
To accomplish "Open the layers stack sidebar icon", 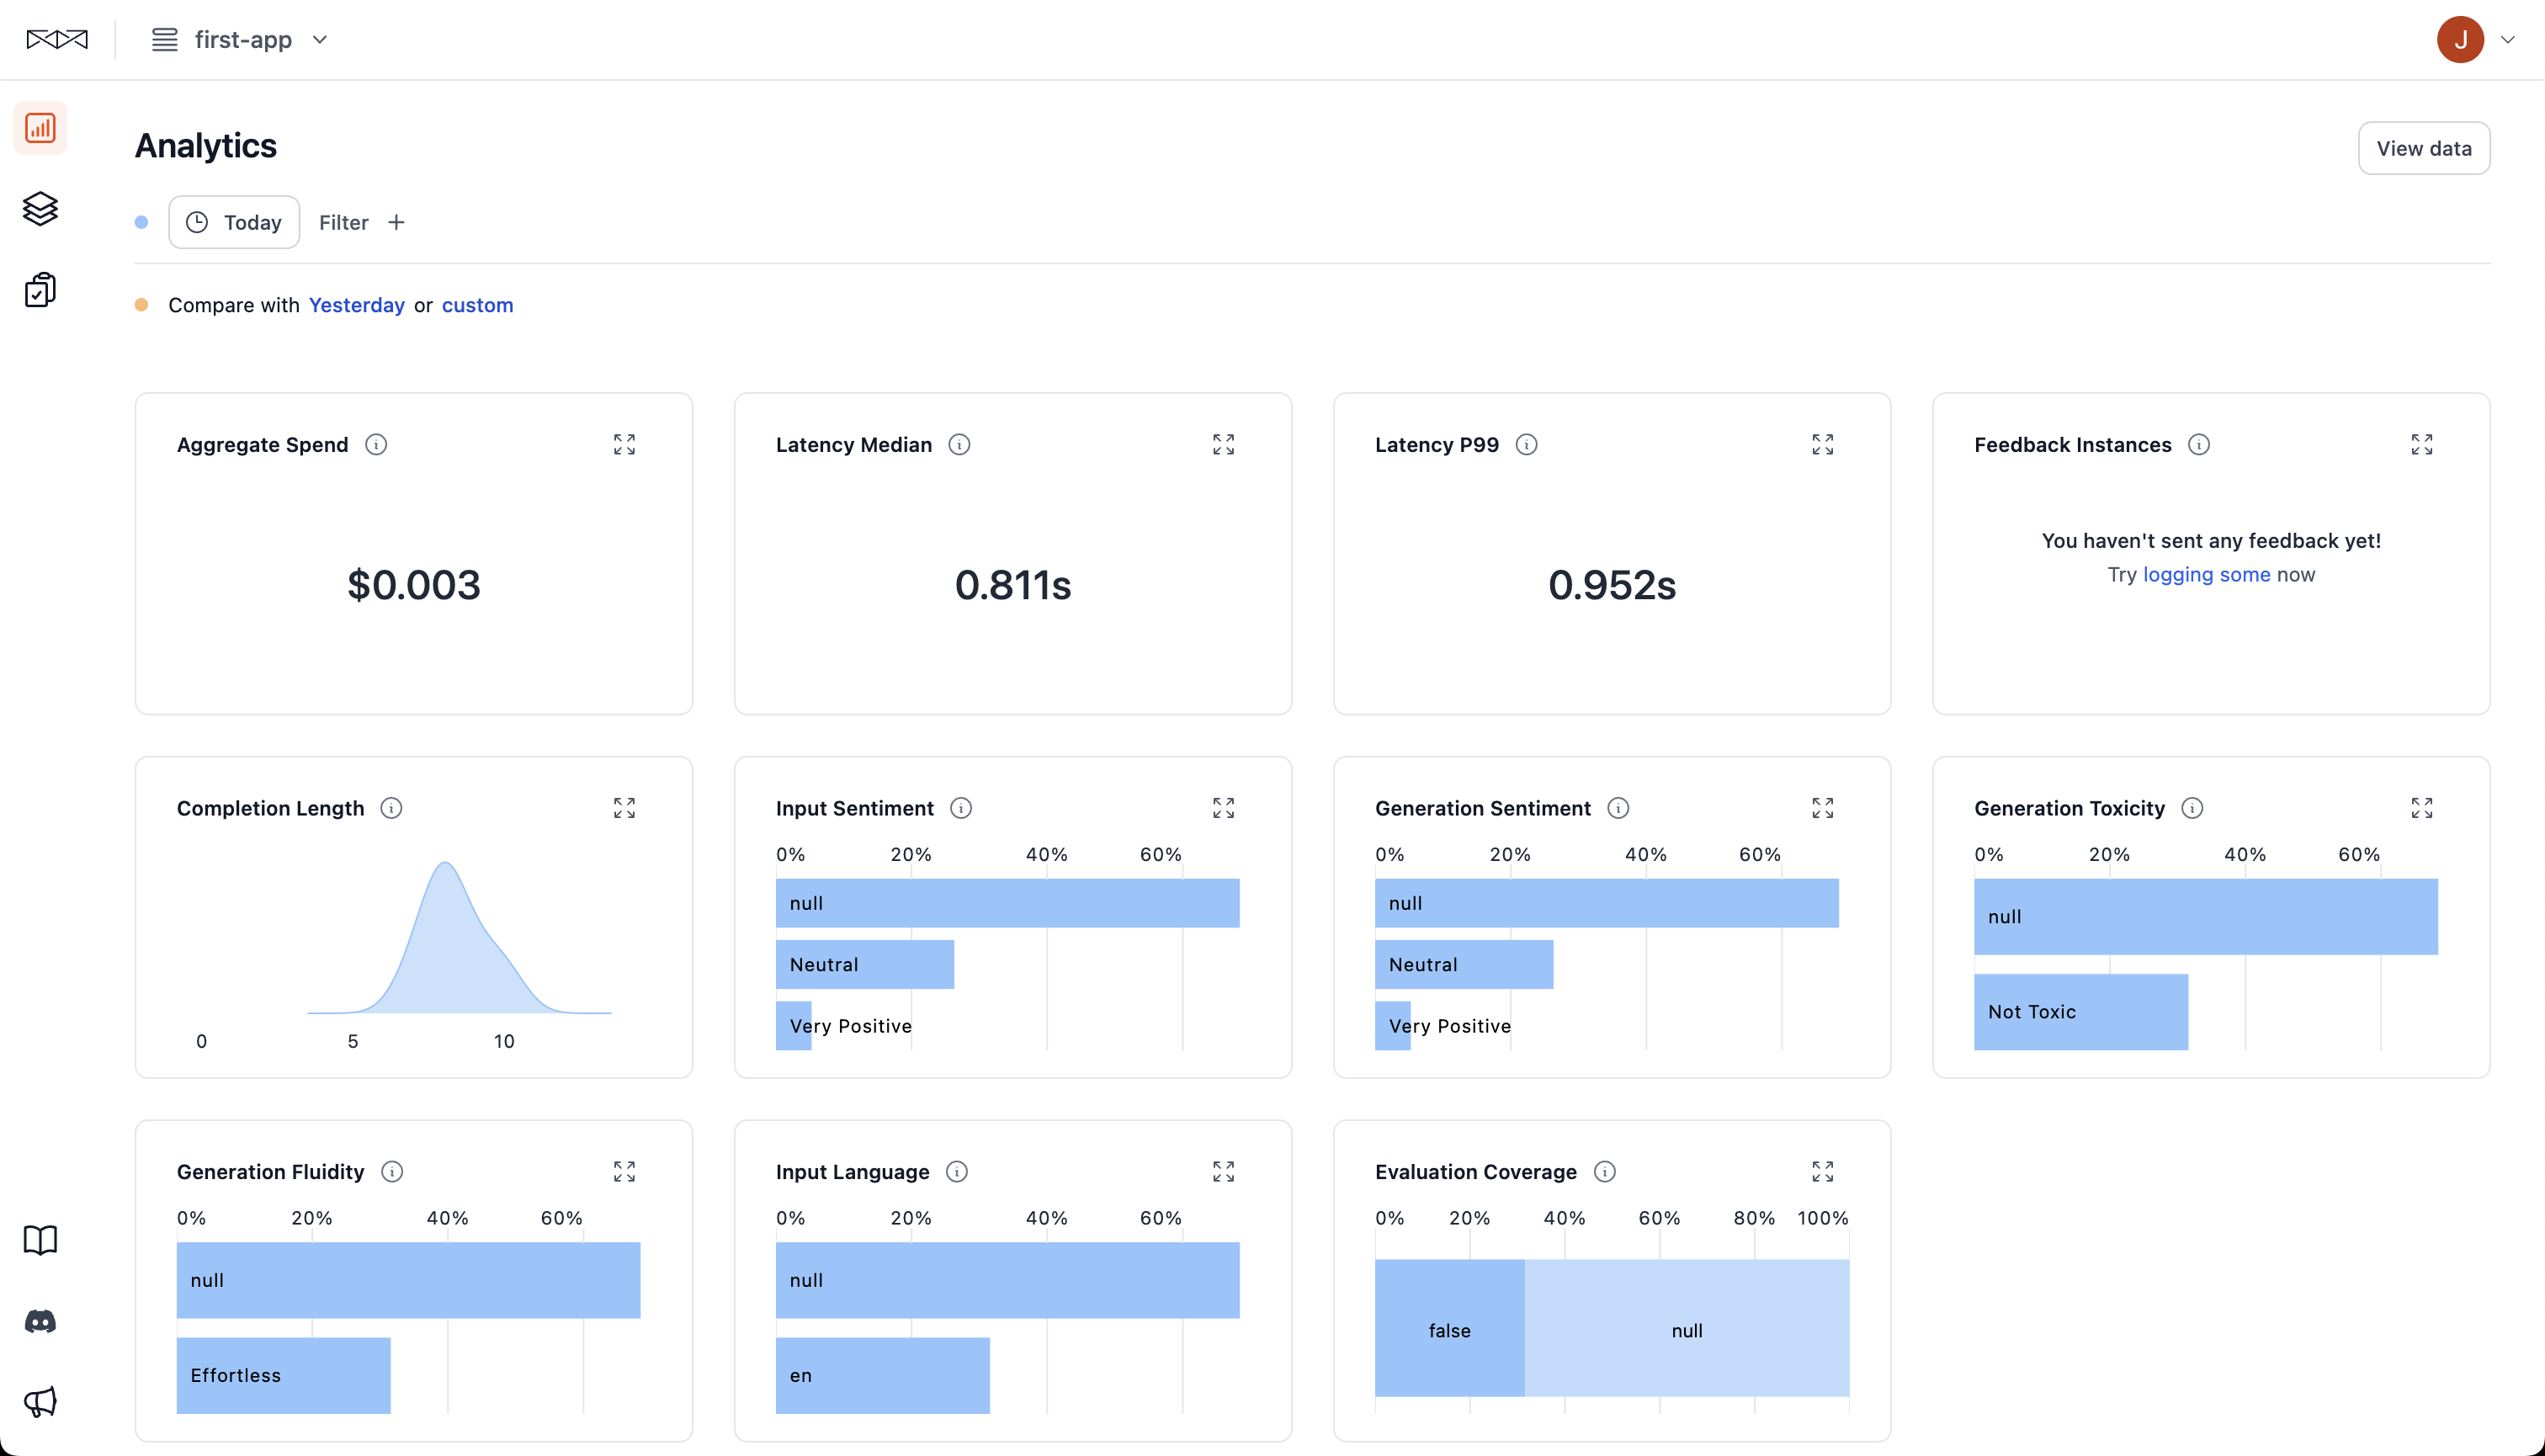I will (40, 208).
